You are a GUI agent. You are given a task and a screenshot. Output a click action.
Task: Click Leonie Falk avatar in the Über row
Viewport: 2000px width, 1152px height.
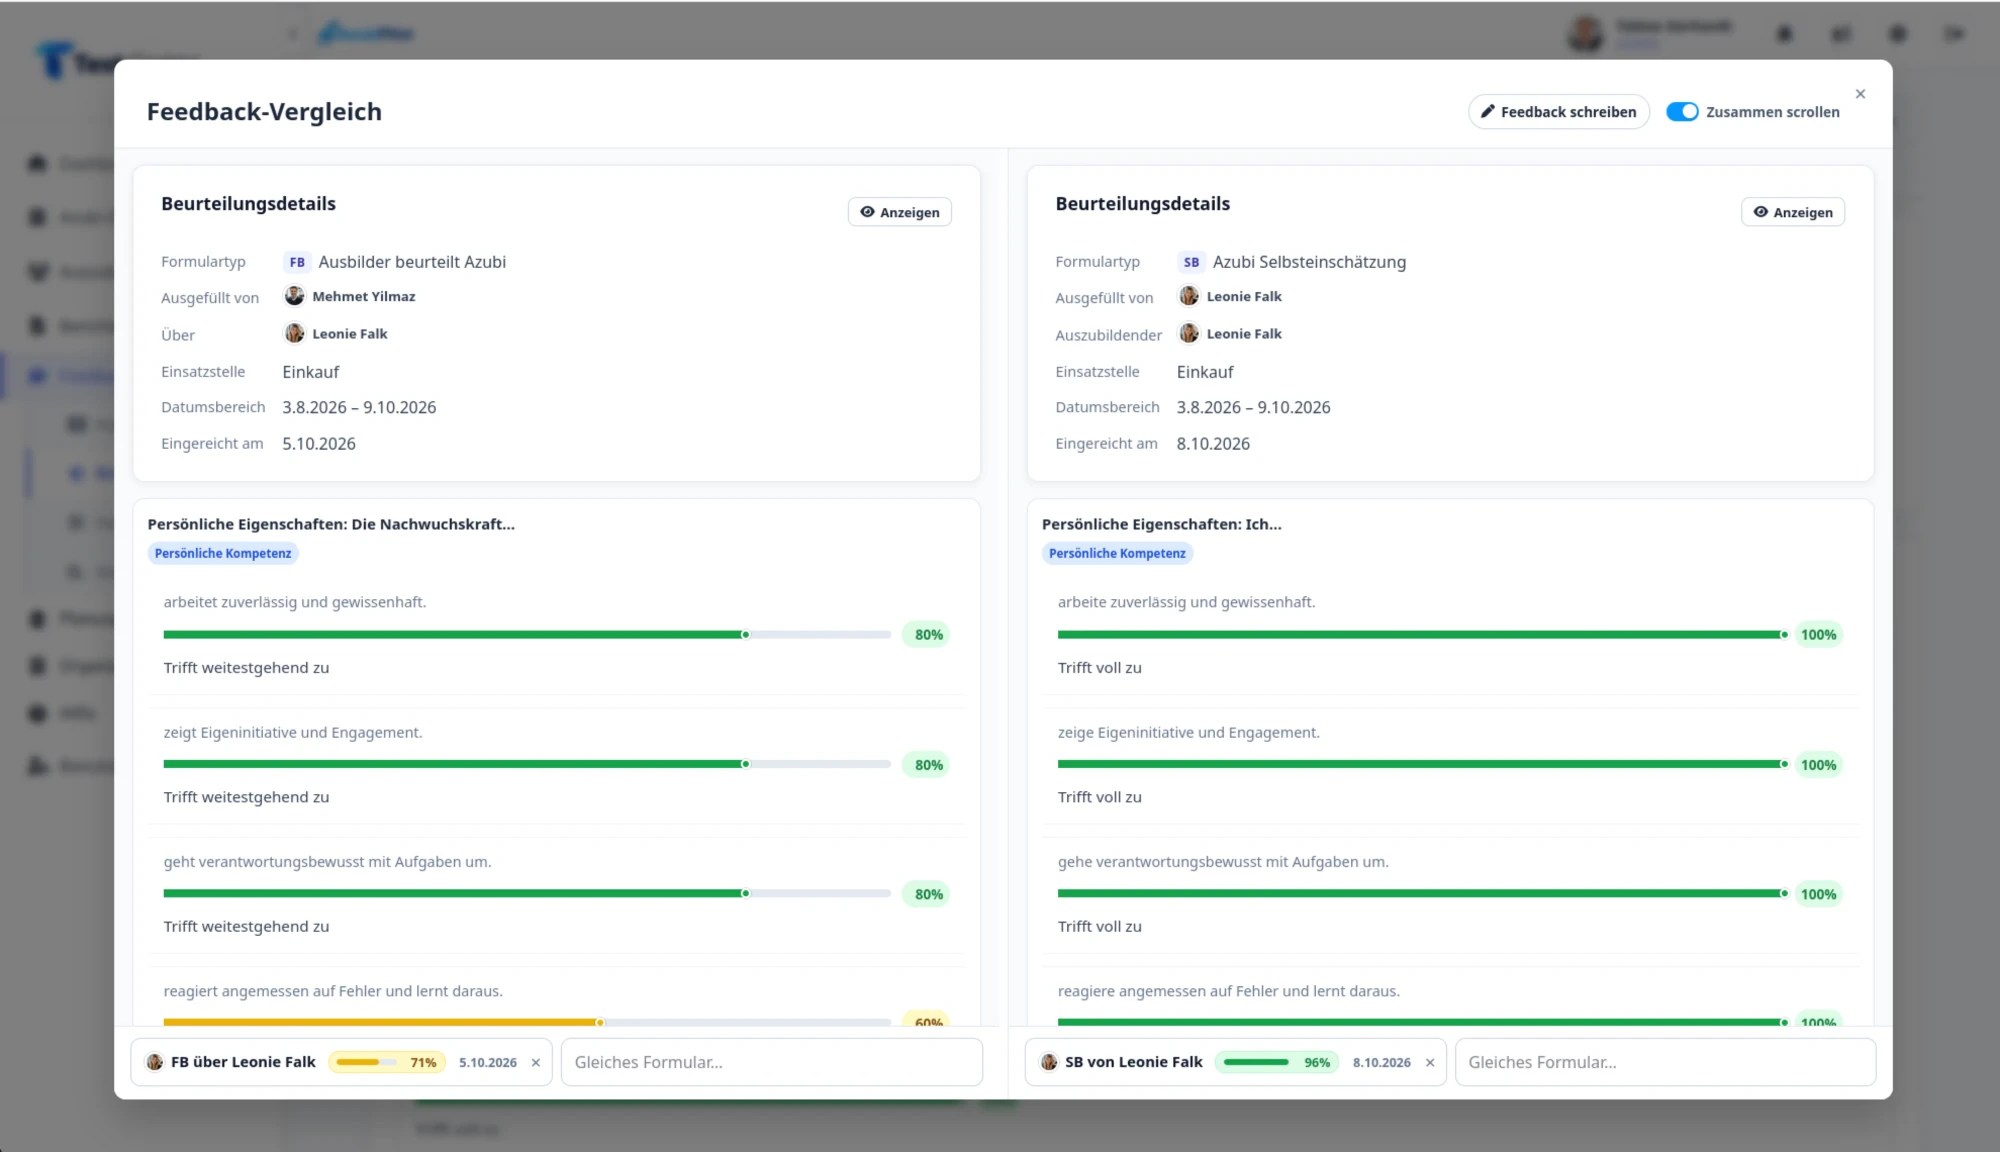[294, 333]
